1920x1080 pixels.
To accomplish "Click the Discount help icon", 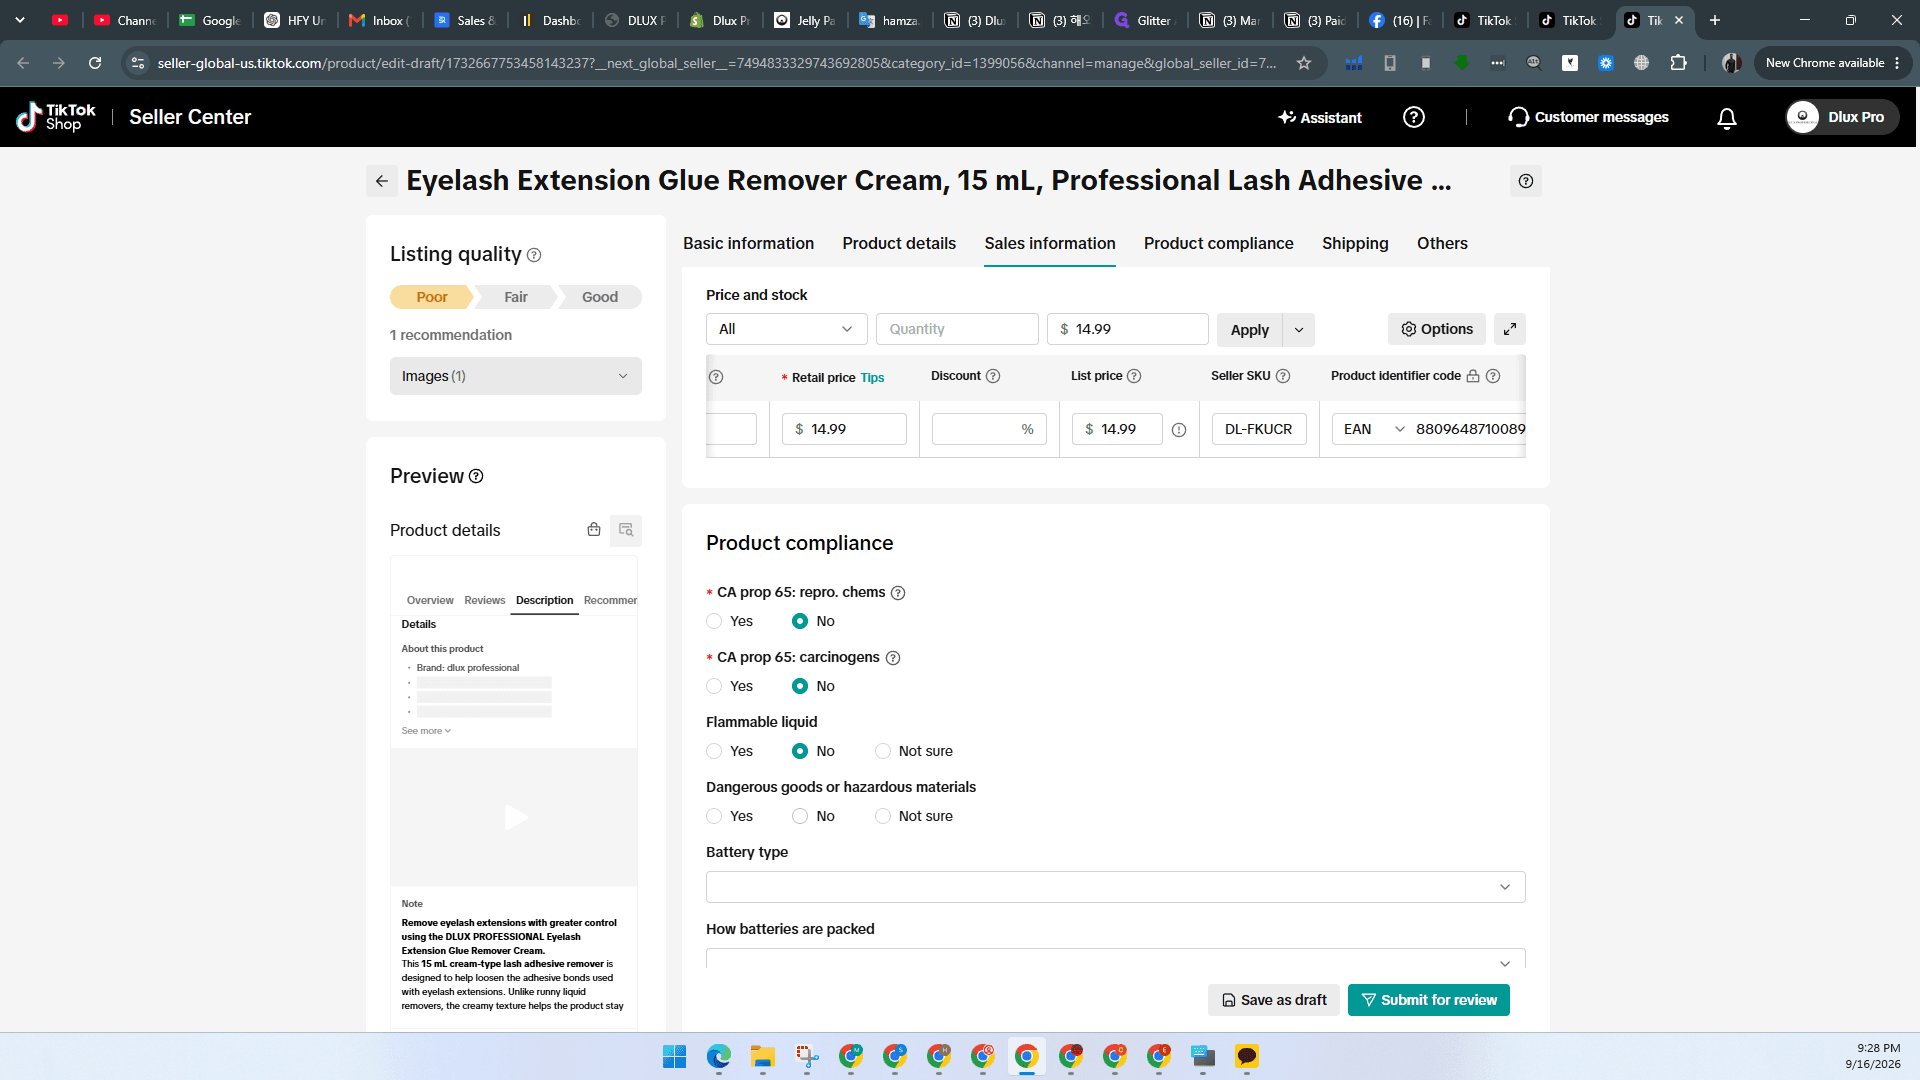I will pyautogui.click(x=993, y=376).
